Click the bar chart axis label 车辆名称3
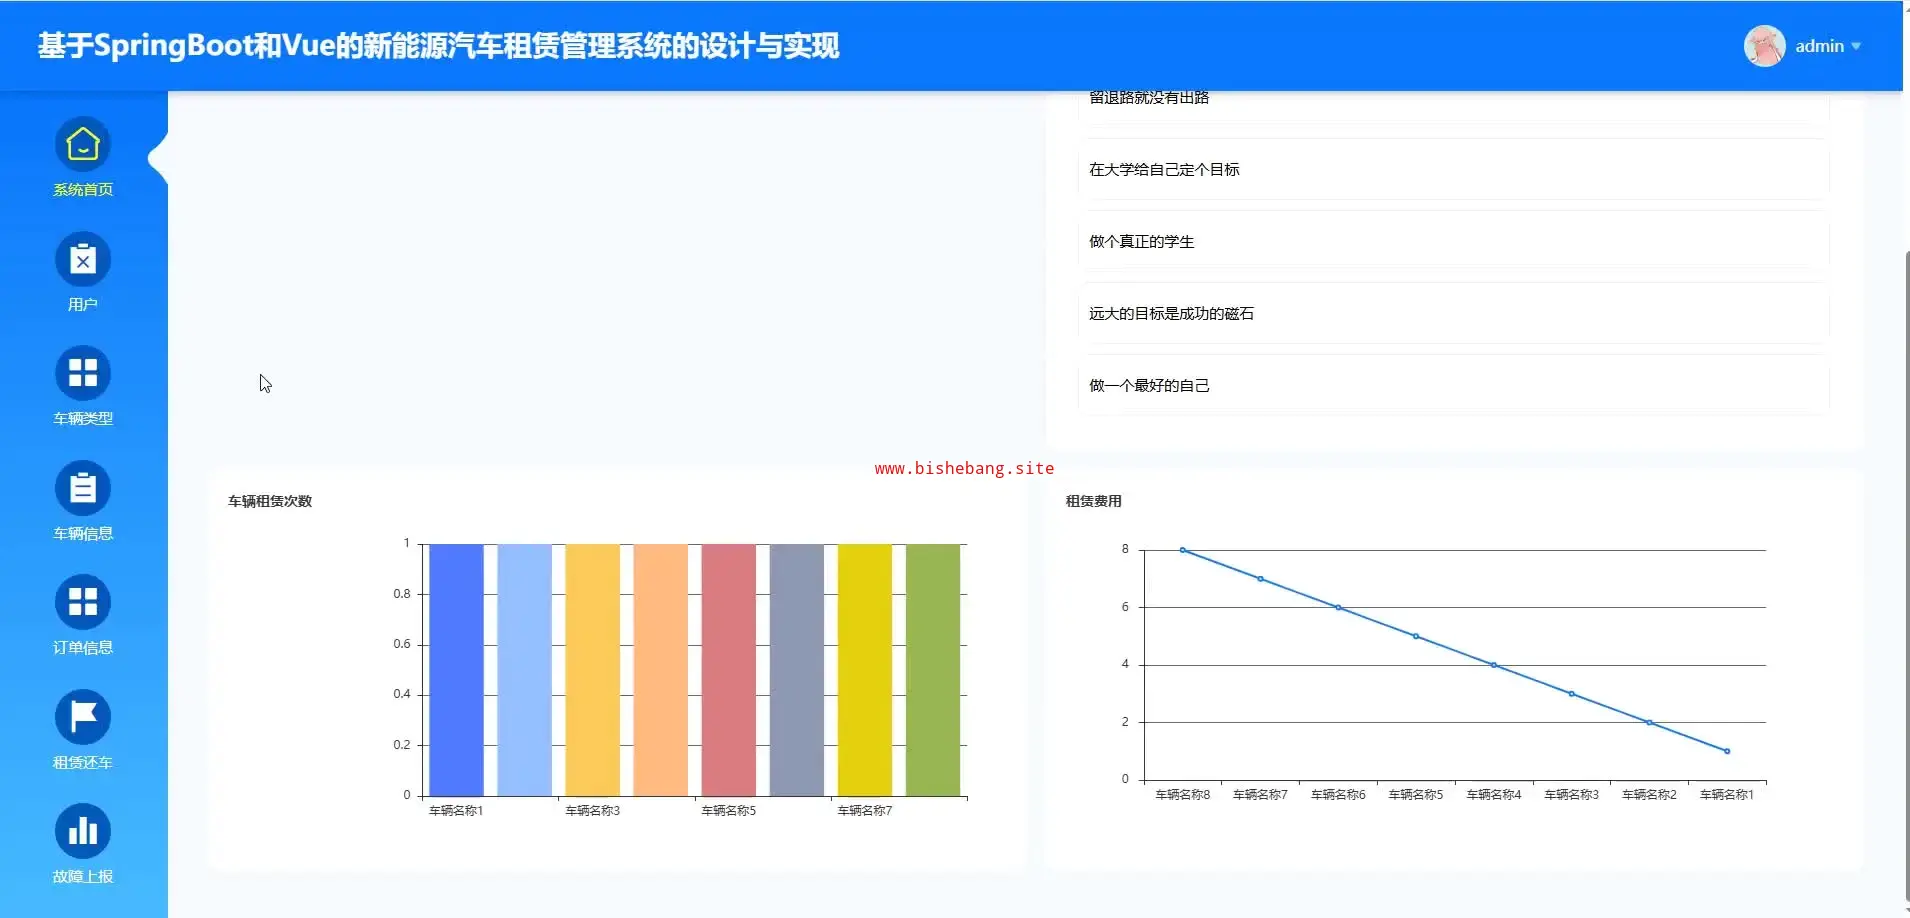 pos(593,811)
